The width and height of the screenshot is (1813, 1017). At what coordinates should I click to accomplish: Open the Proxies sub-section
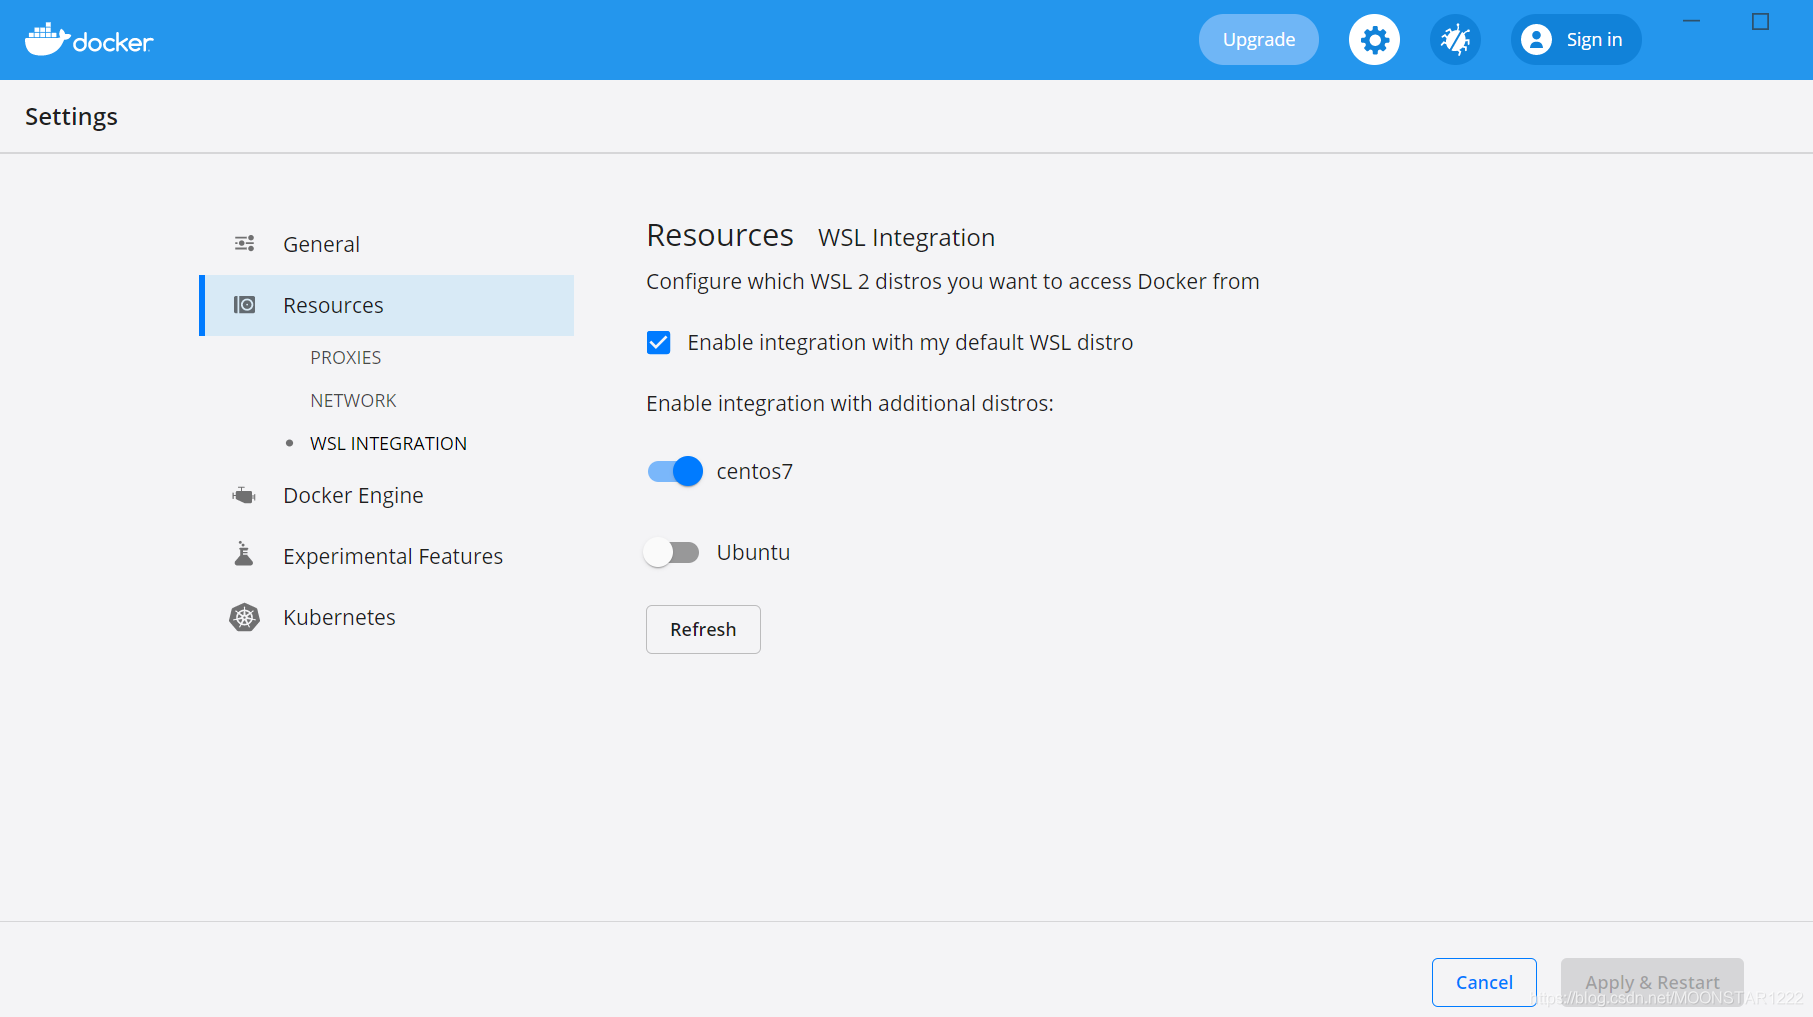pos(345,357)
